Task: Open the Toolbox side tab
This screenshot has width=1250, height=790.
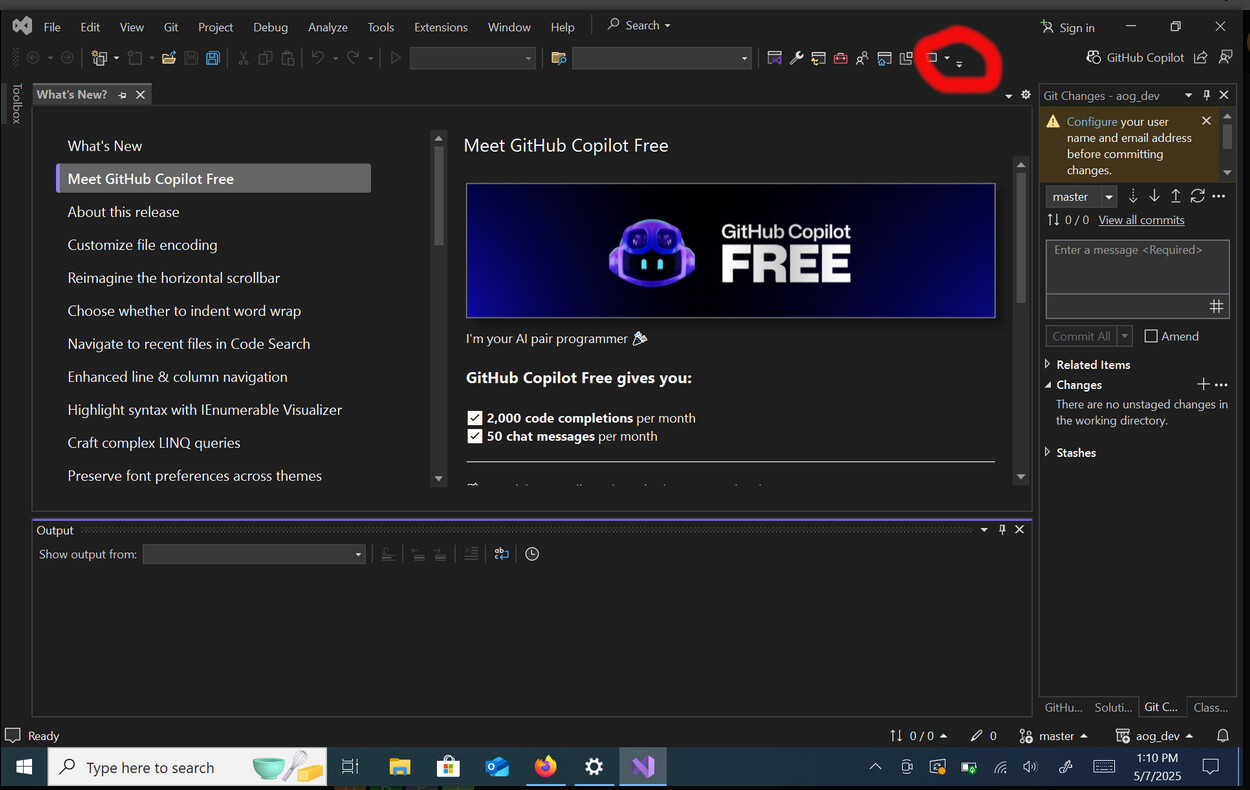Action: click(16, 103)
